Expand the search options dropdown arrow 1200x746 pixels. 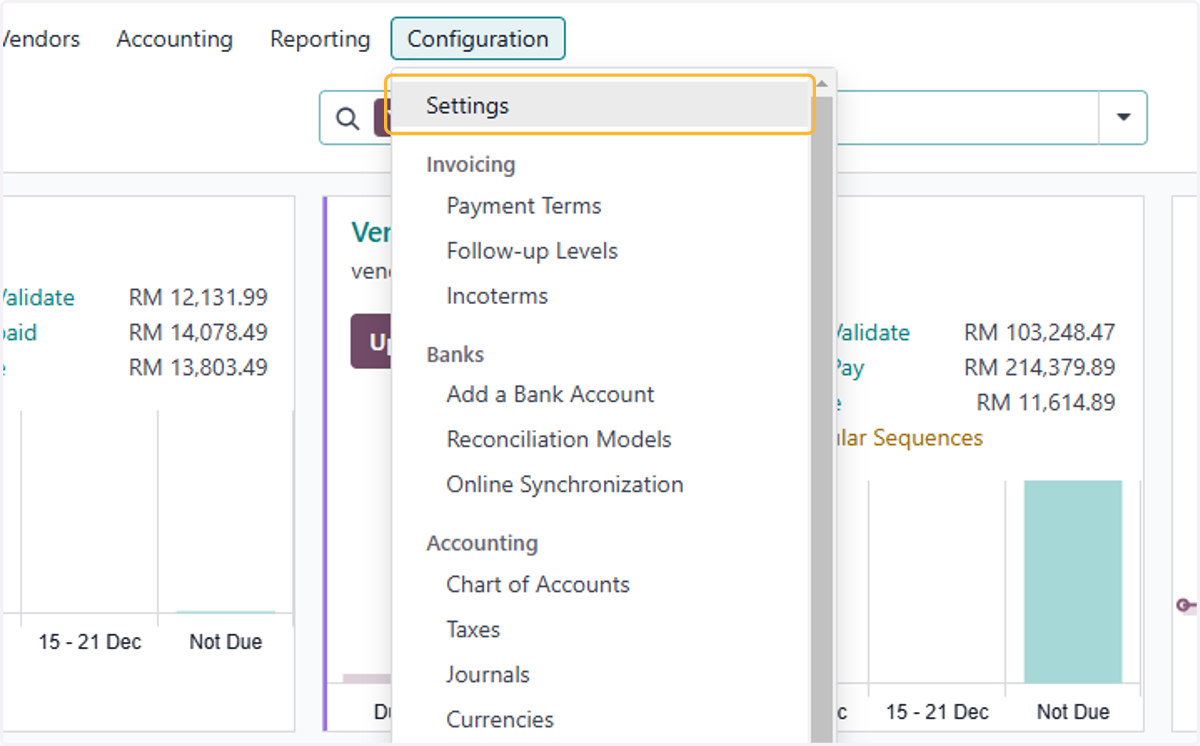pyautogui.click(x=1123, y=118)
